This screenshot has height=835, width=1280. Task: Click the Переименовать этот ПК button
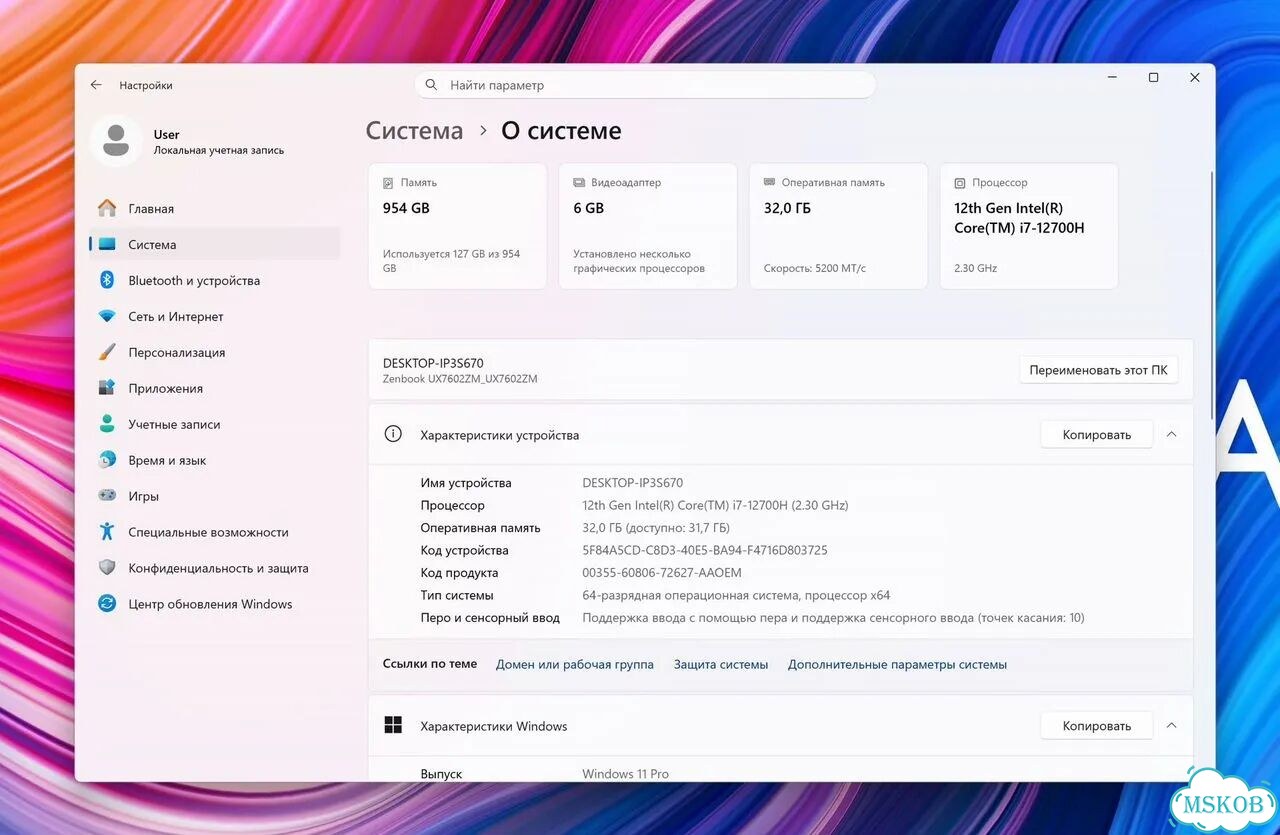pos(1098,370)
